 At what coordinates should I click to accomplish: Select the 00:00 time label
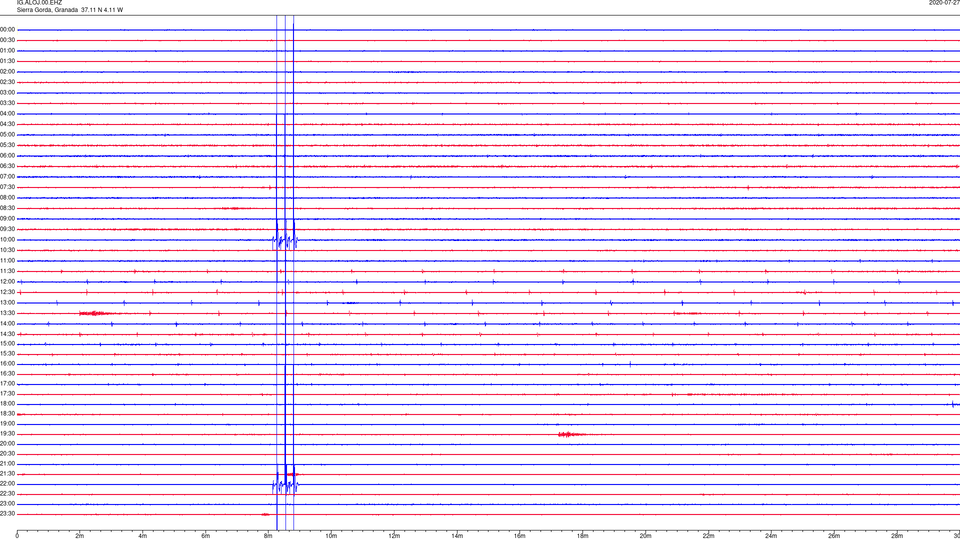pos(7,29)
